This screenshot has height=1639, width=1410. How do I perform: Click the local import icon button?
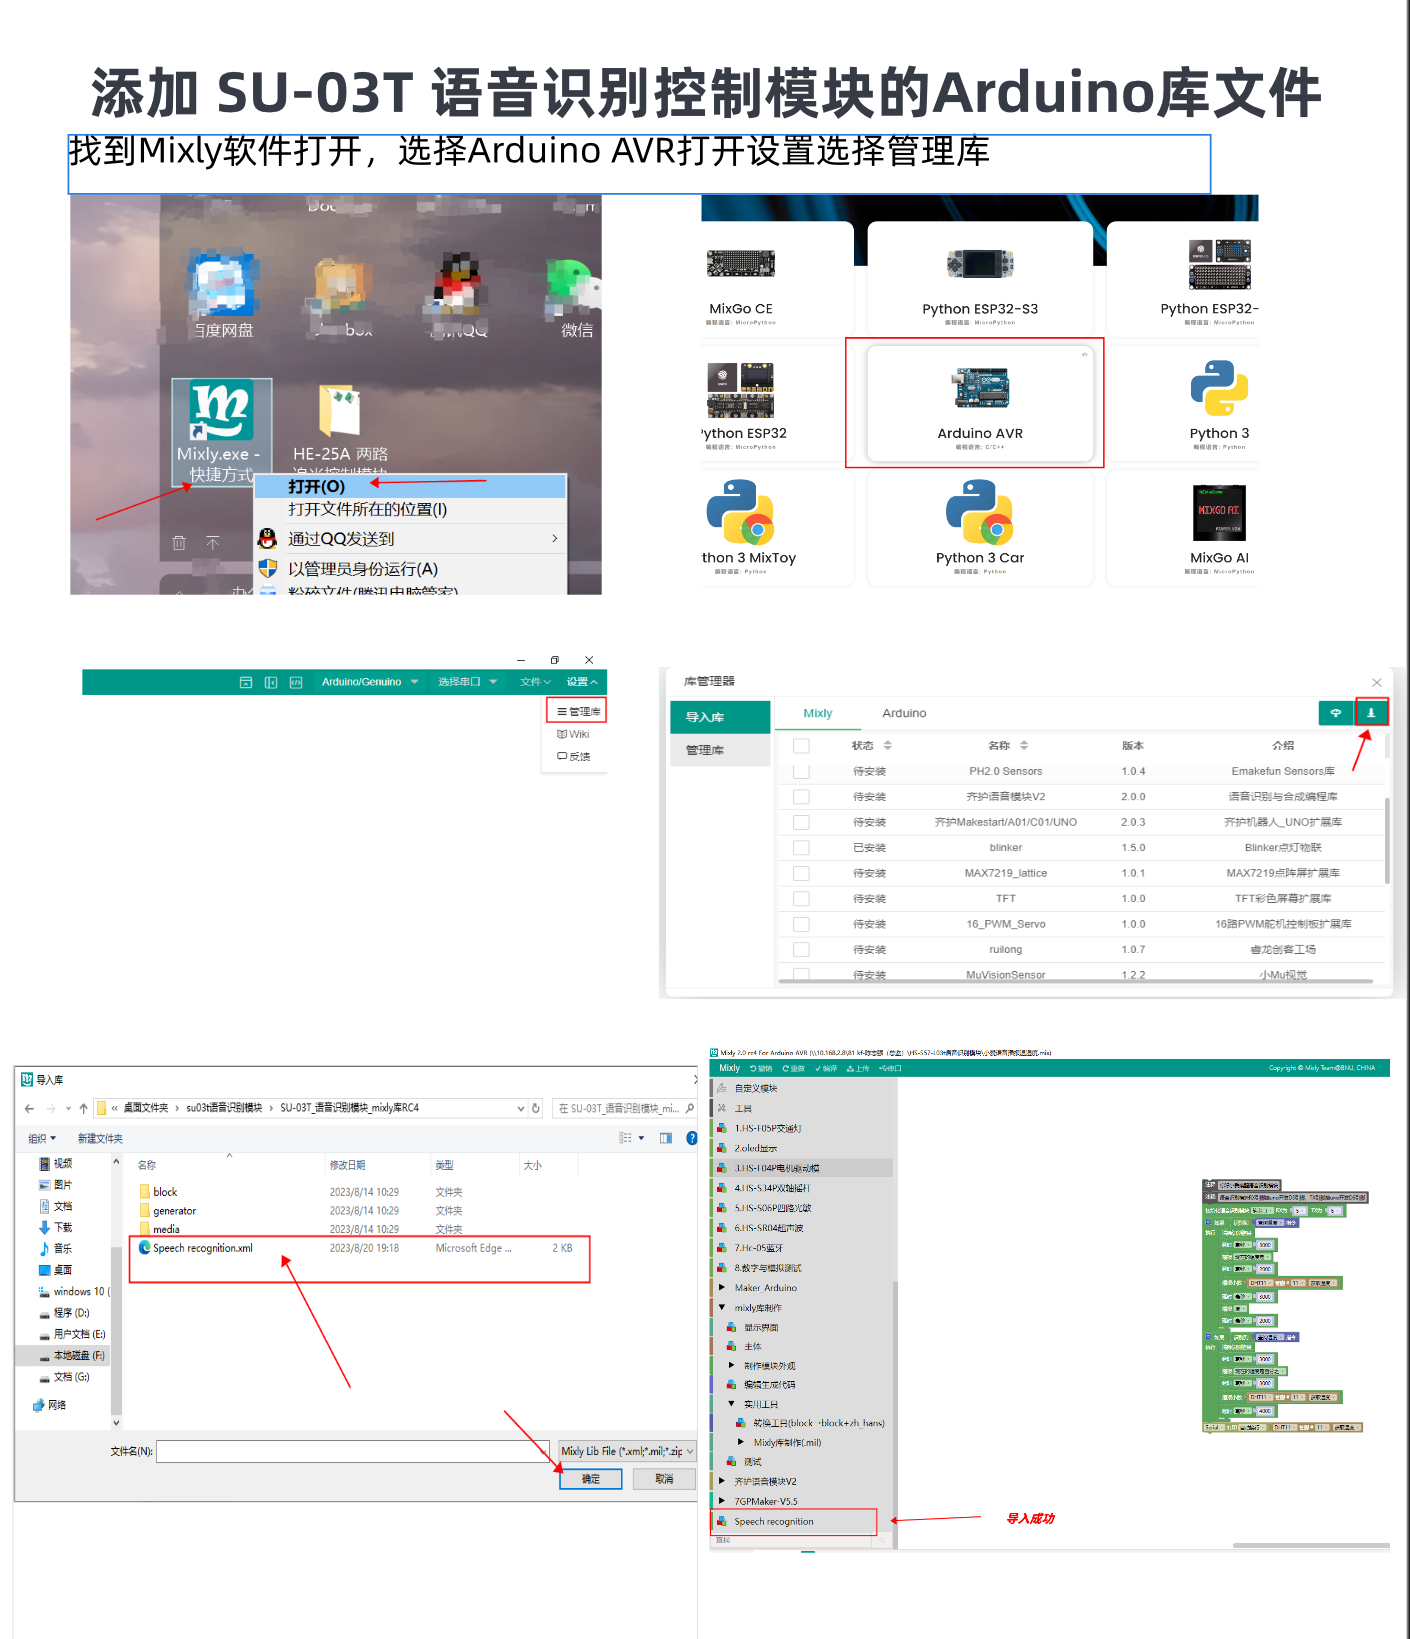click(1371, 713)
